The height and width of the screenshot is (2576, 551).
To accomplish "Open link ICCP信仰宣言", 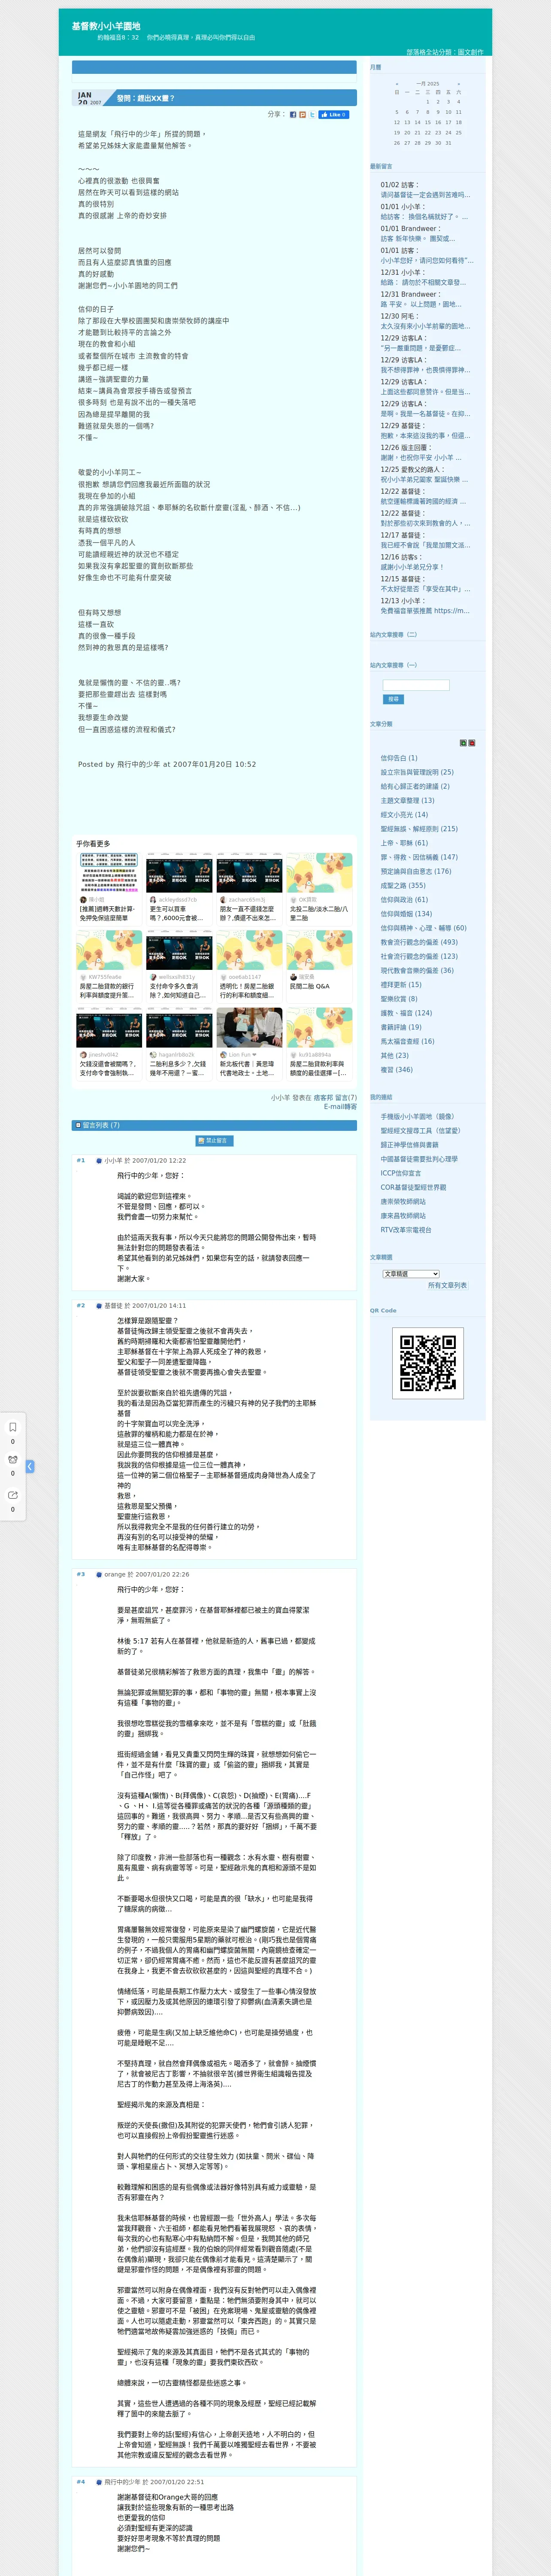I will click(400, 1173).
